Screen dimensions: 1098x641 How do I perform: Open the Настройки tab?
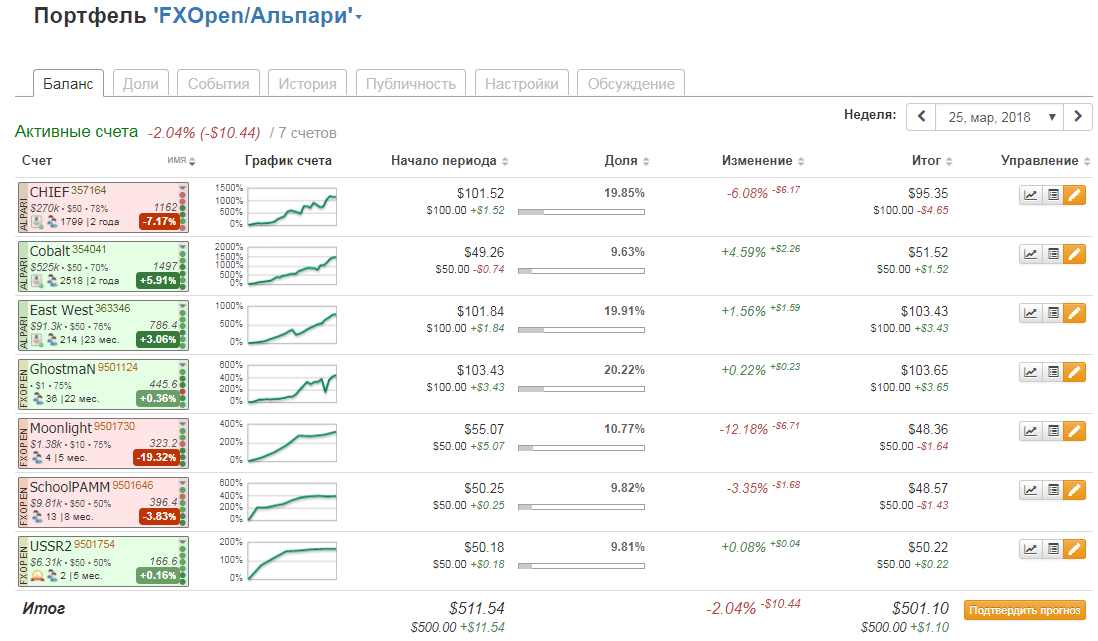pos(521,84)
